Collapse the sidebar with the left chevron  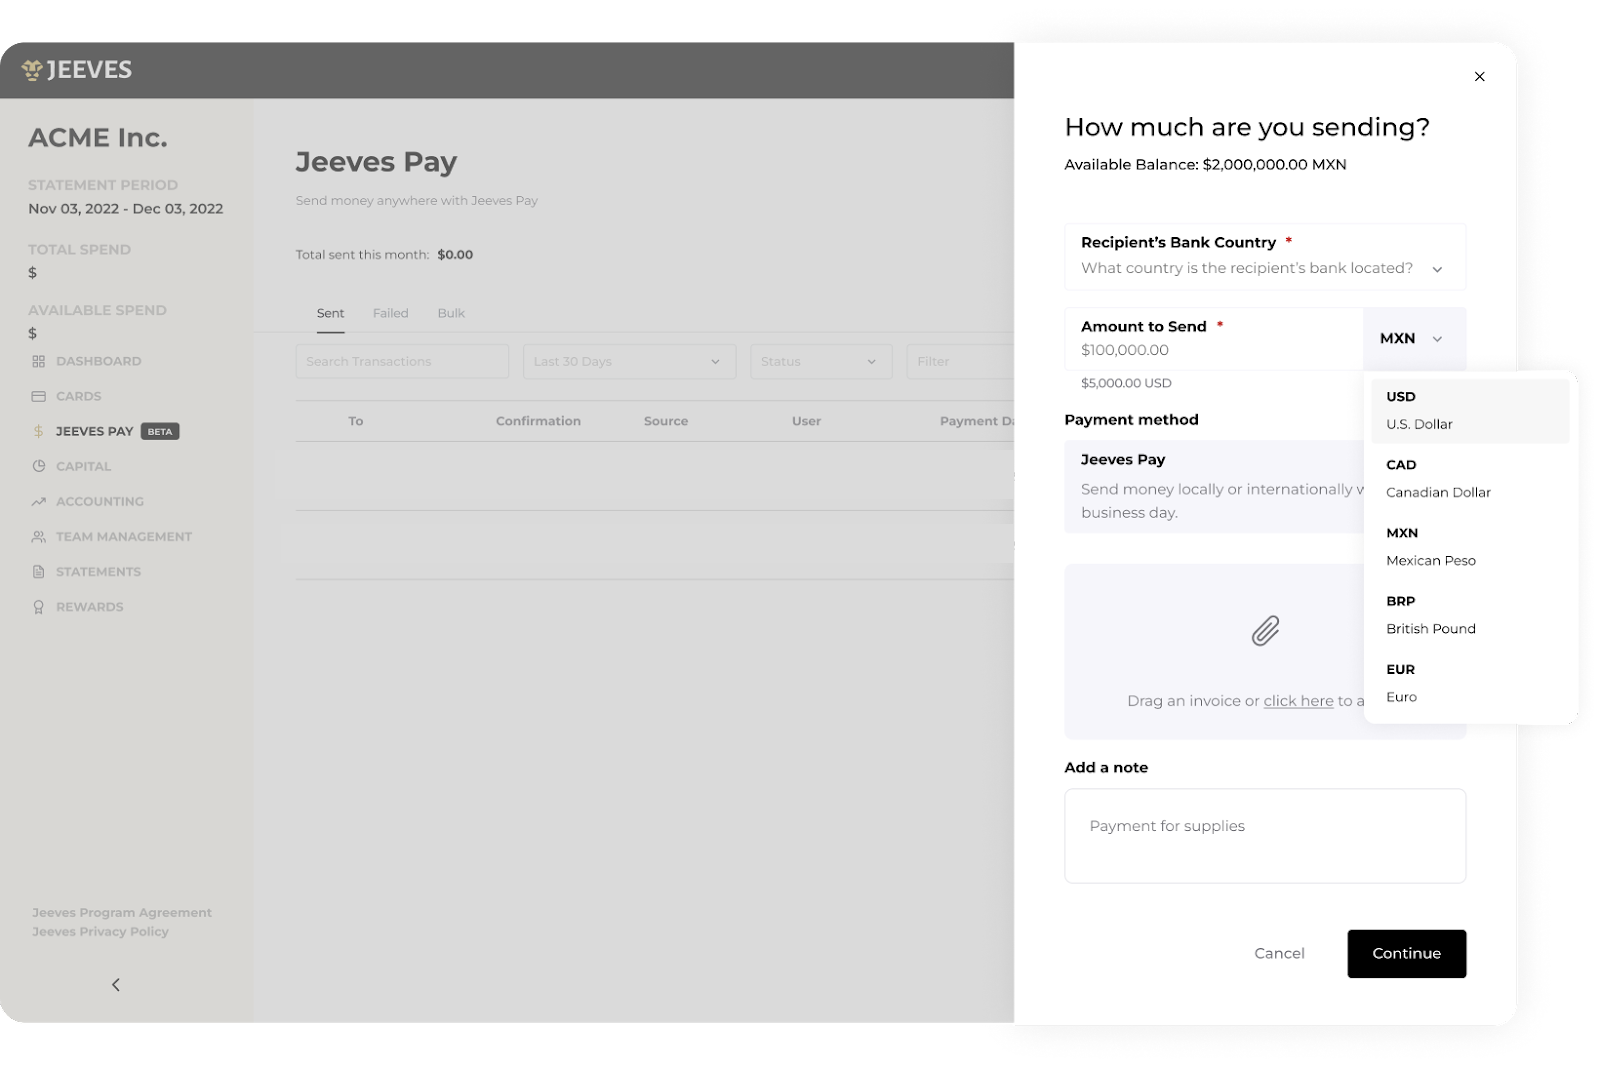pos(116,985)
